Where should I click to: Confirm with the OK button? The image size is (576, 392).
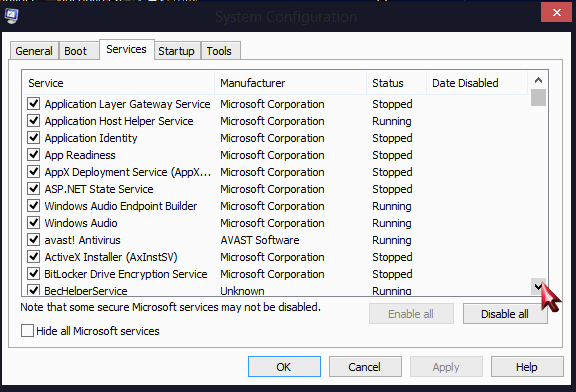[284, 366]
